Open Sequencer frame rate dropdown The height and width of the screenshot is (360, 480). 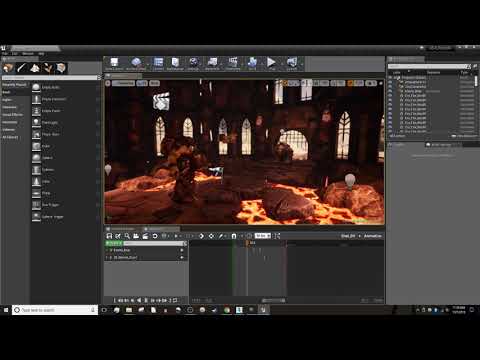263,236
